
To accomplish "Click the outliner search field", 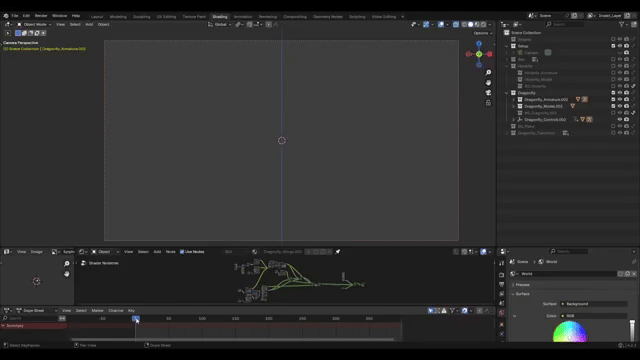I will coord(565,24).
